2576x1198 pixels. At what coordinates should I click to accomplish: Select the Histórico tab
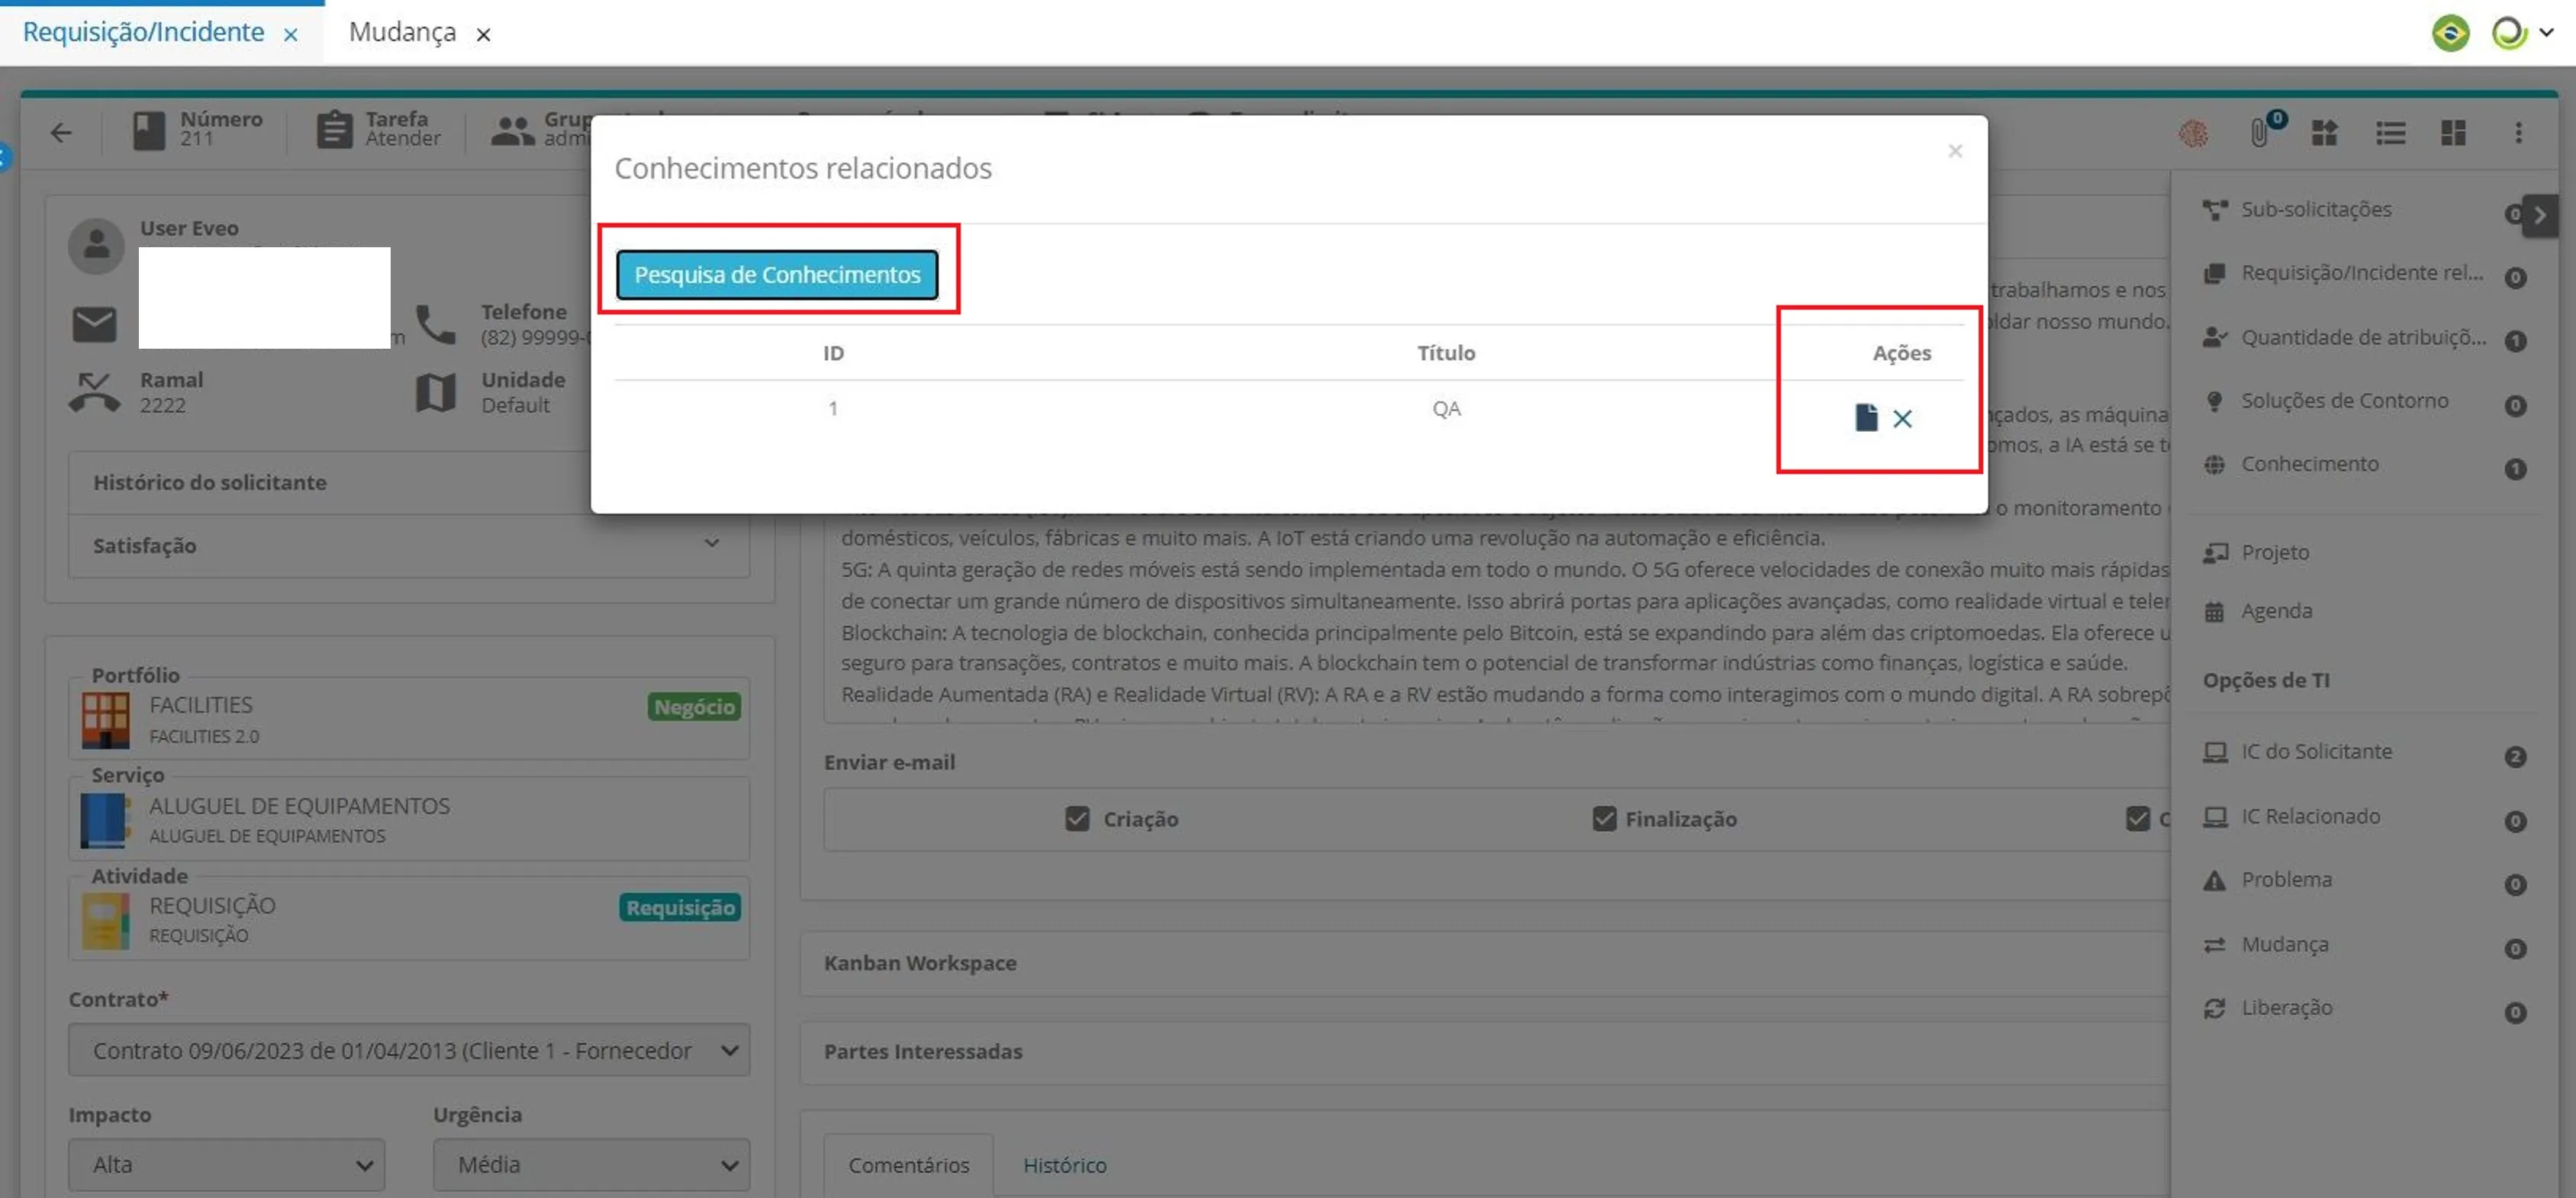coord(1064,1165)
